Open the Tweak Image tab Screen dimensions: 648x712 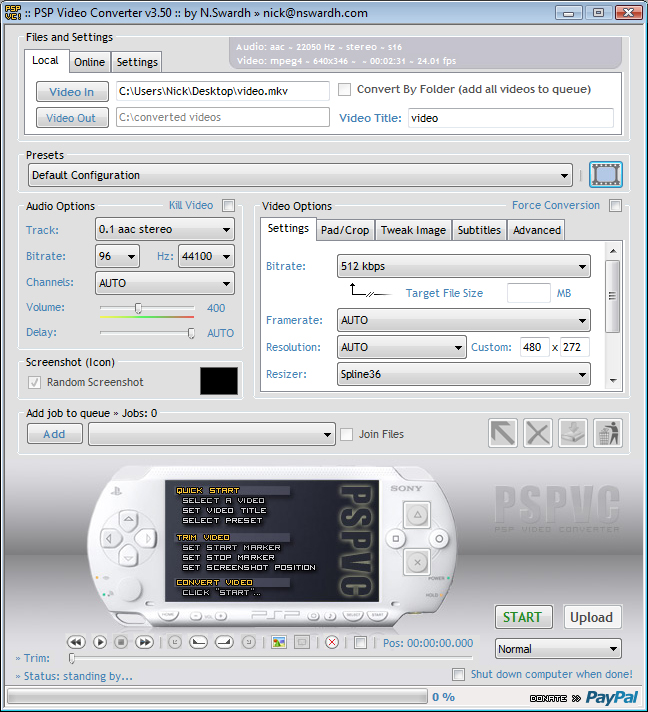(x=413, y=230)
